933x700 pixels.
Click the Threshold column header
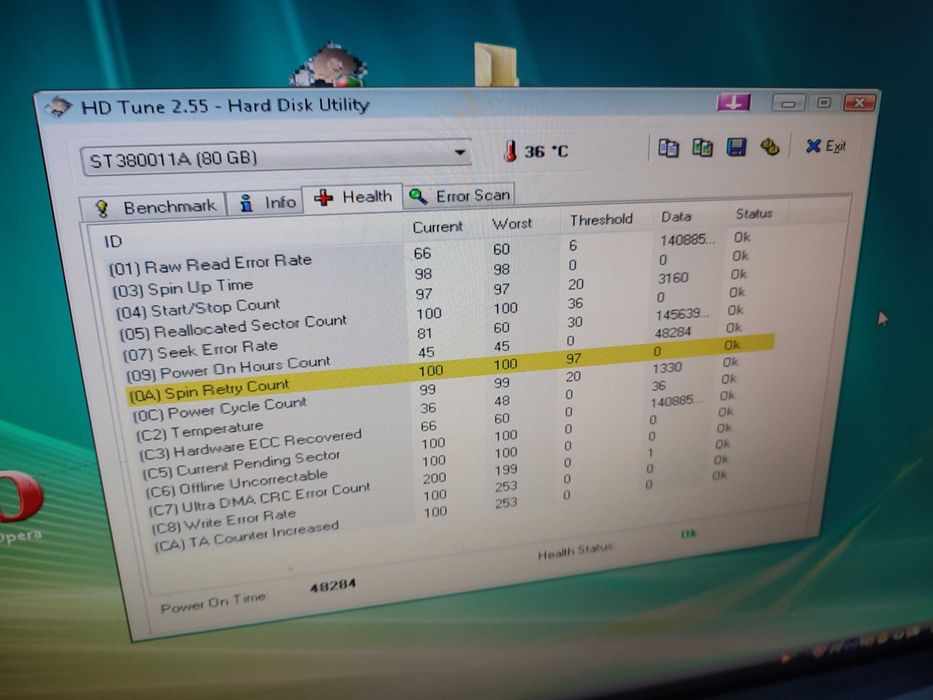(601, 220)
